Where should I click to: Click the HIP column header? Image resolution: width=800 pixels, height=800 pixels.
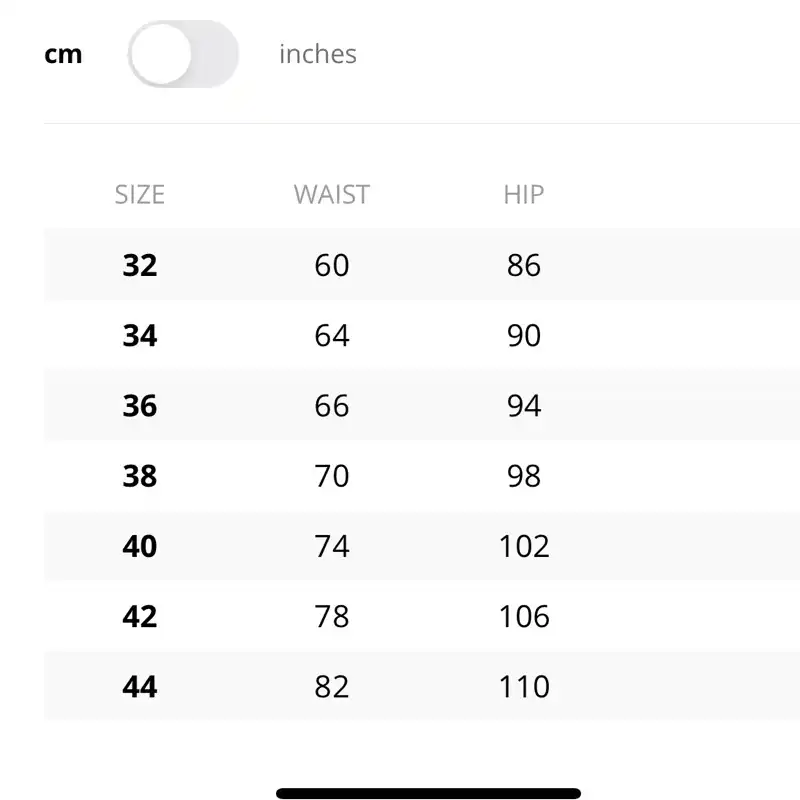click(523, 194)
